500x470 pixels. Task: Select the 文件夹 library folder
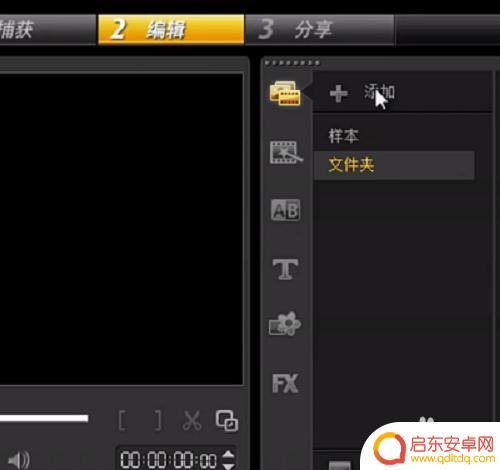pyautogui.click(x=394, y=165)
